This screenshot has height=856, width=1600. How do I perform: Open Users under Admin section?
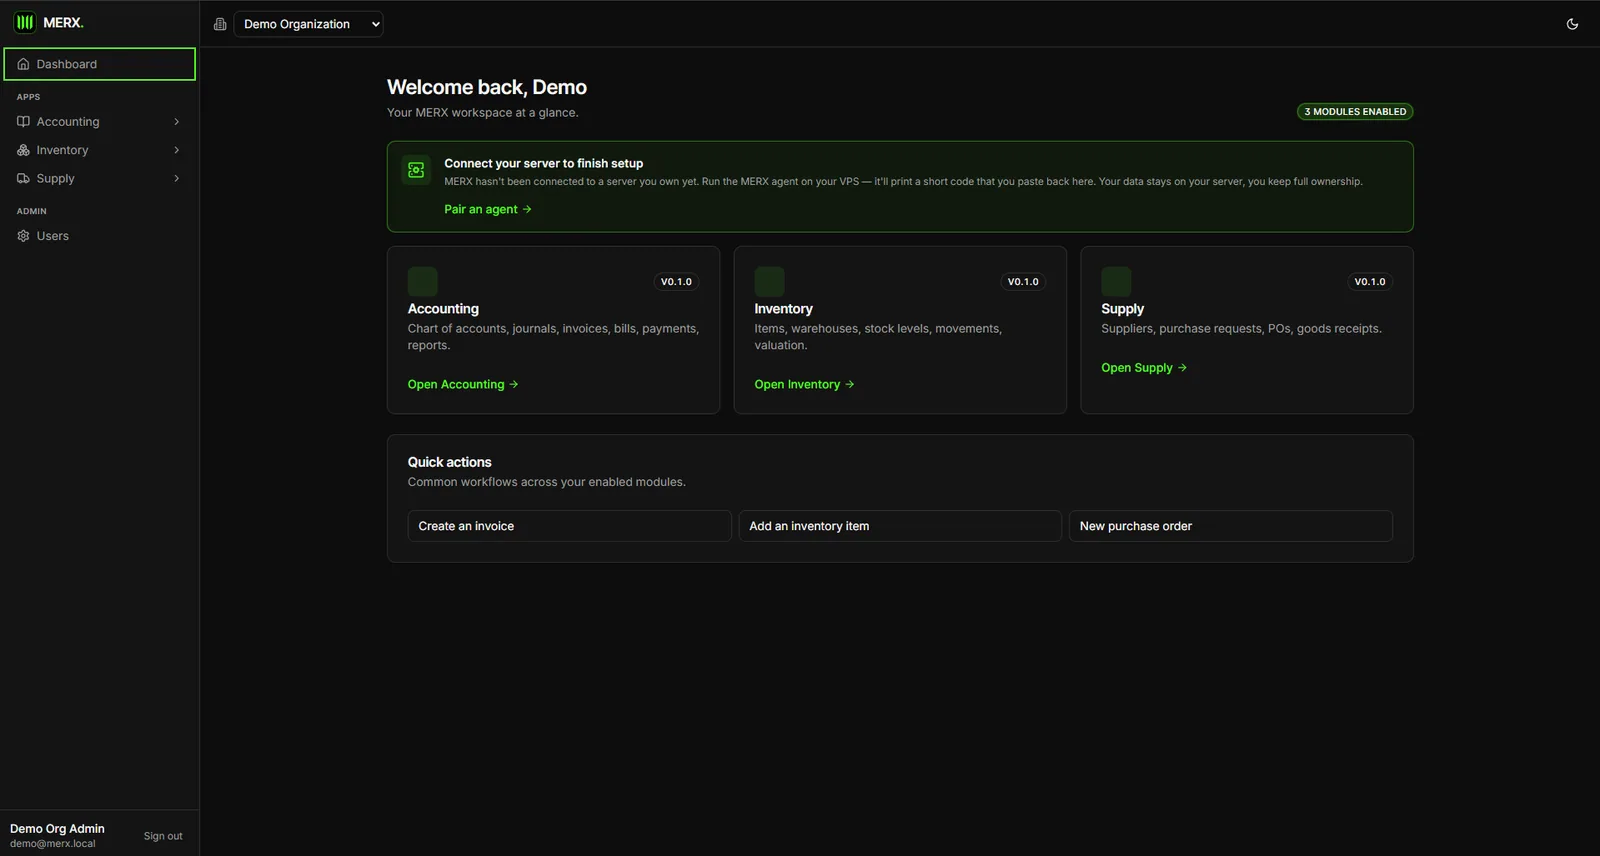99,236
